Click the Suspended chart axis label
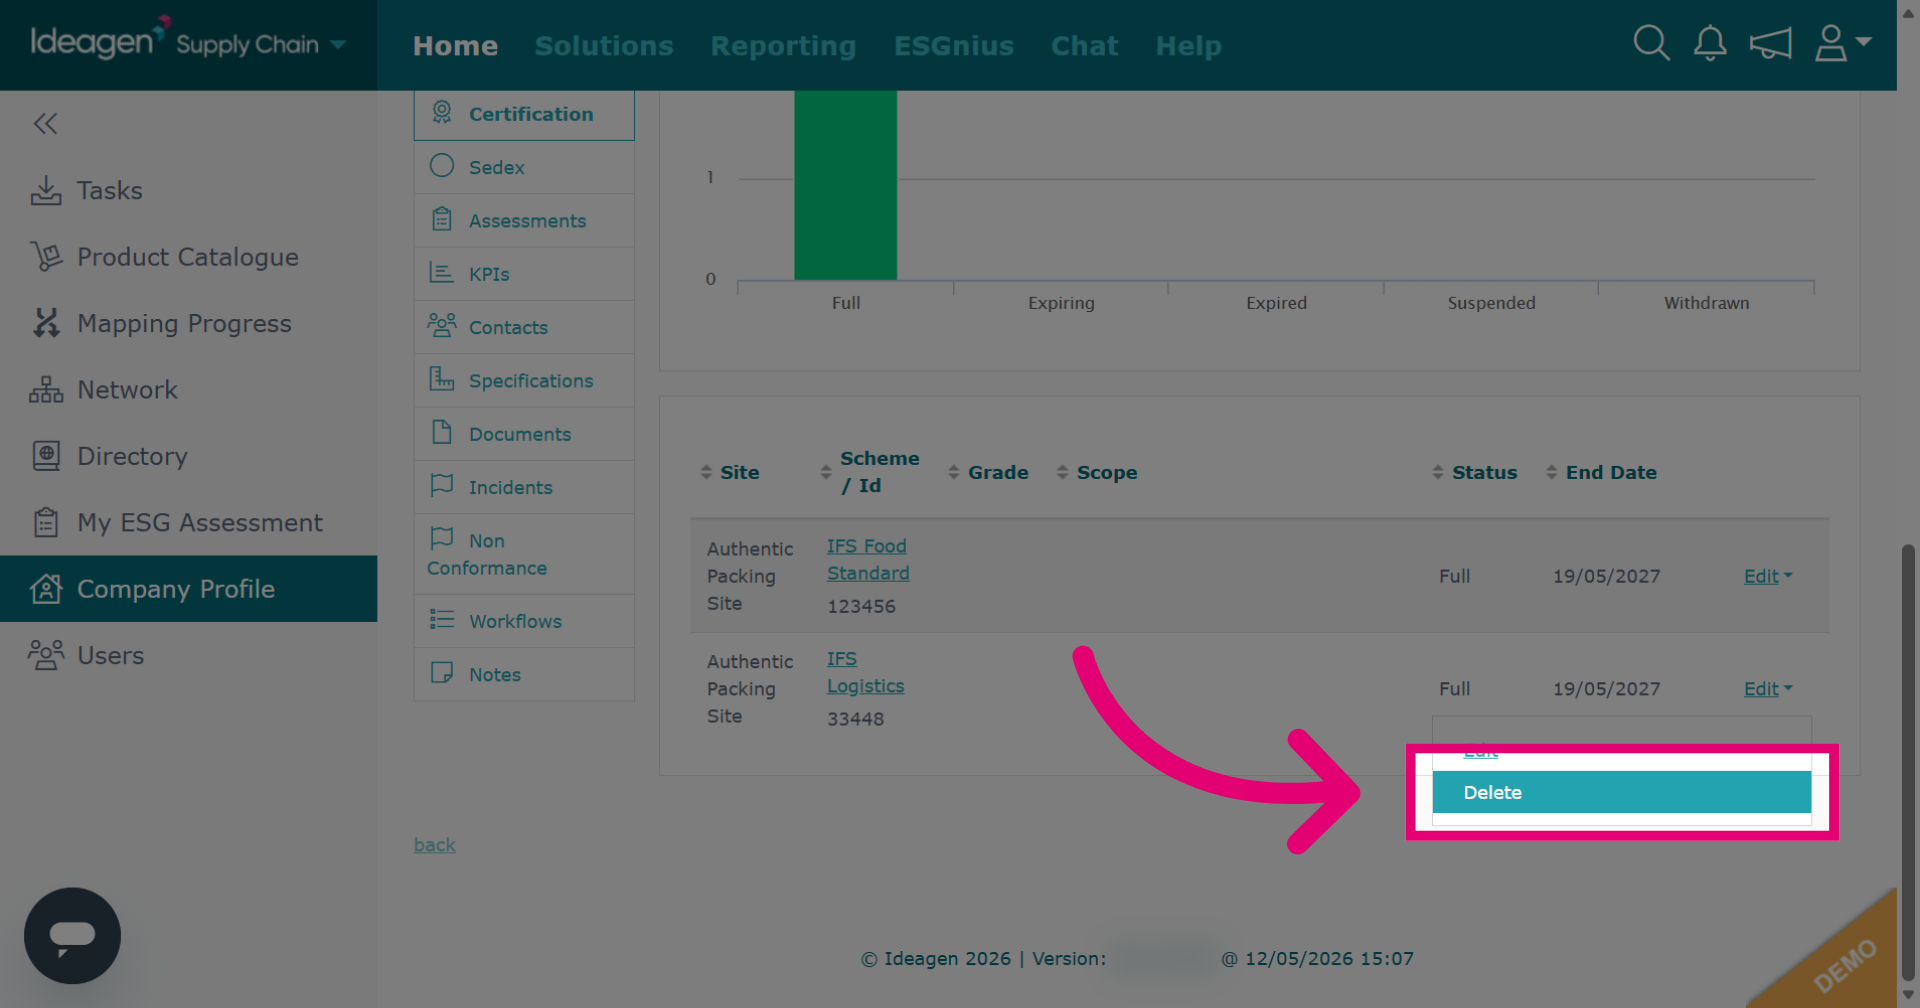The height and width of the screenshot is (1008, 1920). click(1491, 303)
